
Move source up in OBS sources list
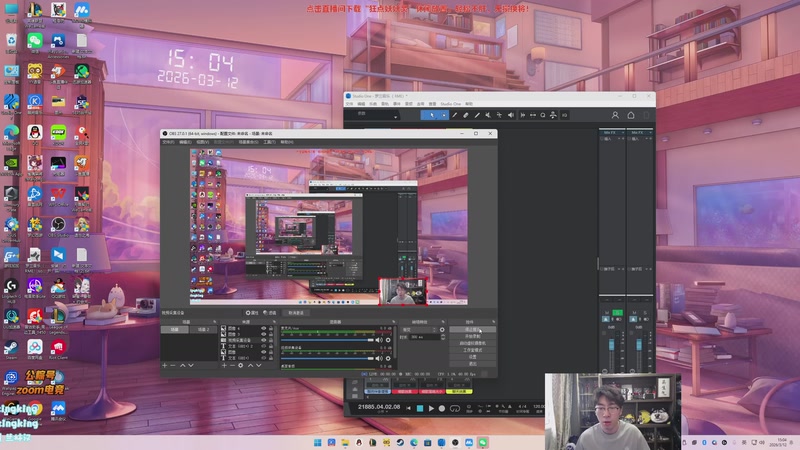250,365
